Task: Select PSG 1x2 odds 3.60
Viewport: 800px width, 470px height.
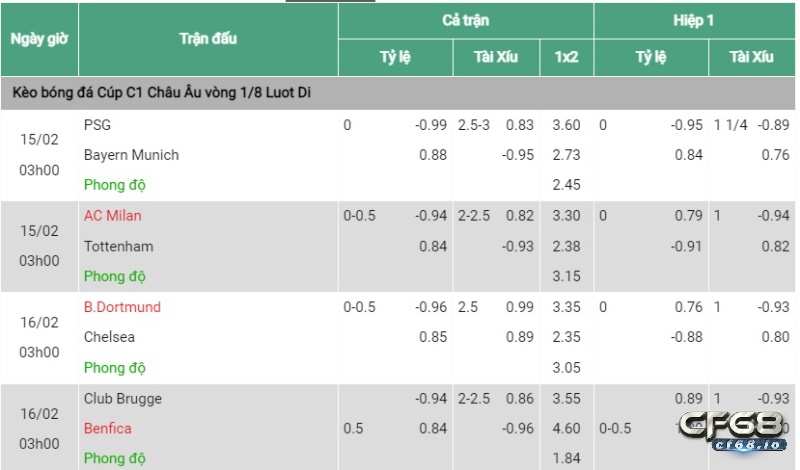Action: click(x=566, y=125)
